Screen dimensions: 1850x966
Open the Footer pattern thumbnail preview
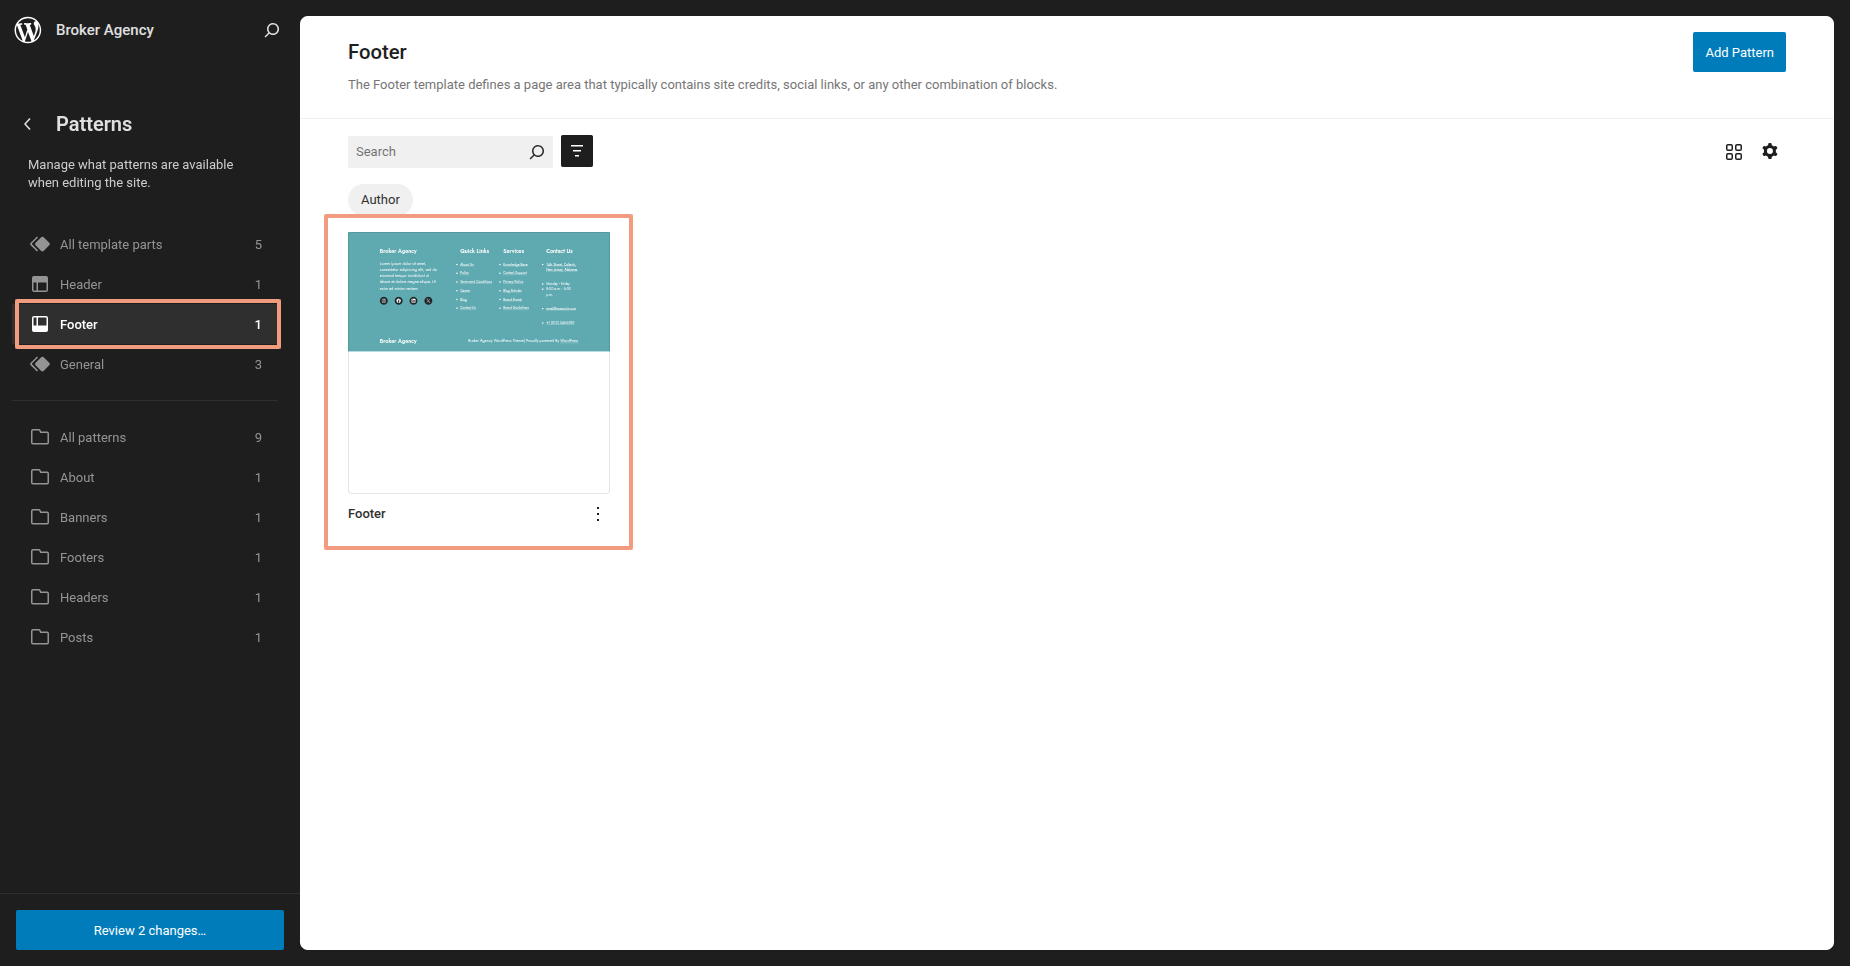click(478, 362)
